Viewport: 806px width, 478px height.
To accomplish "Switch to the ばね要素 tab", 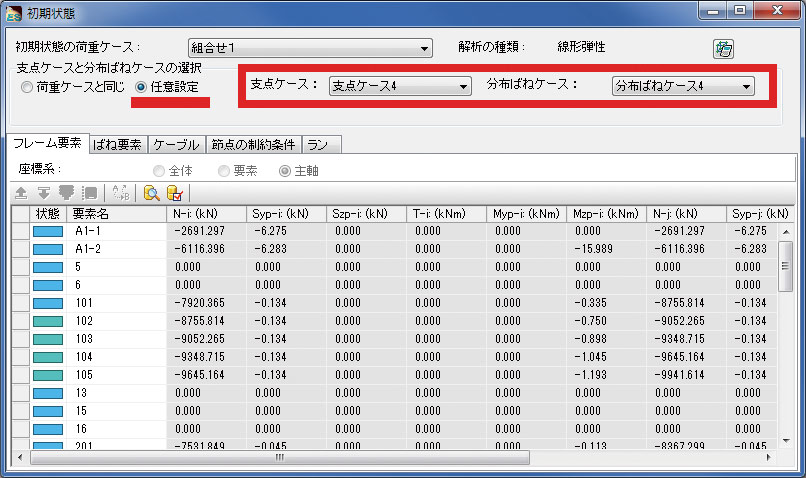I will [x=118, y=145].
